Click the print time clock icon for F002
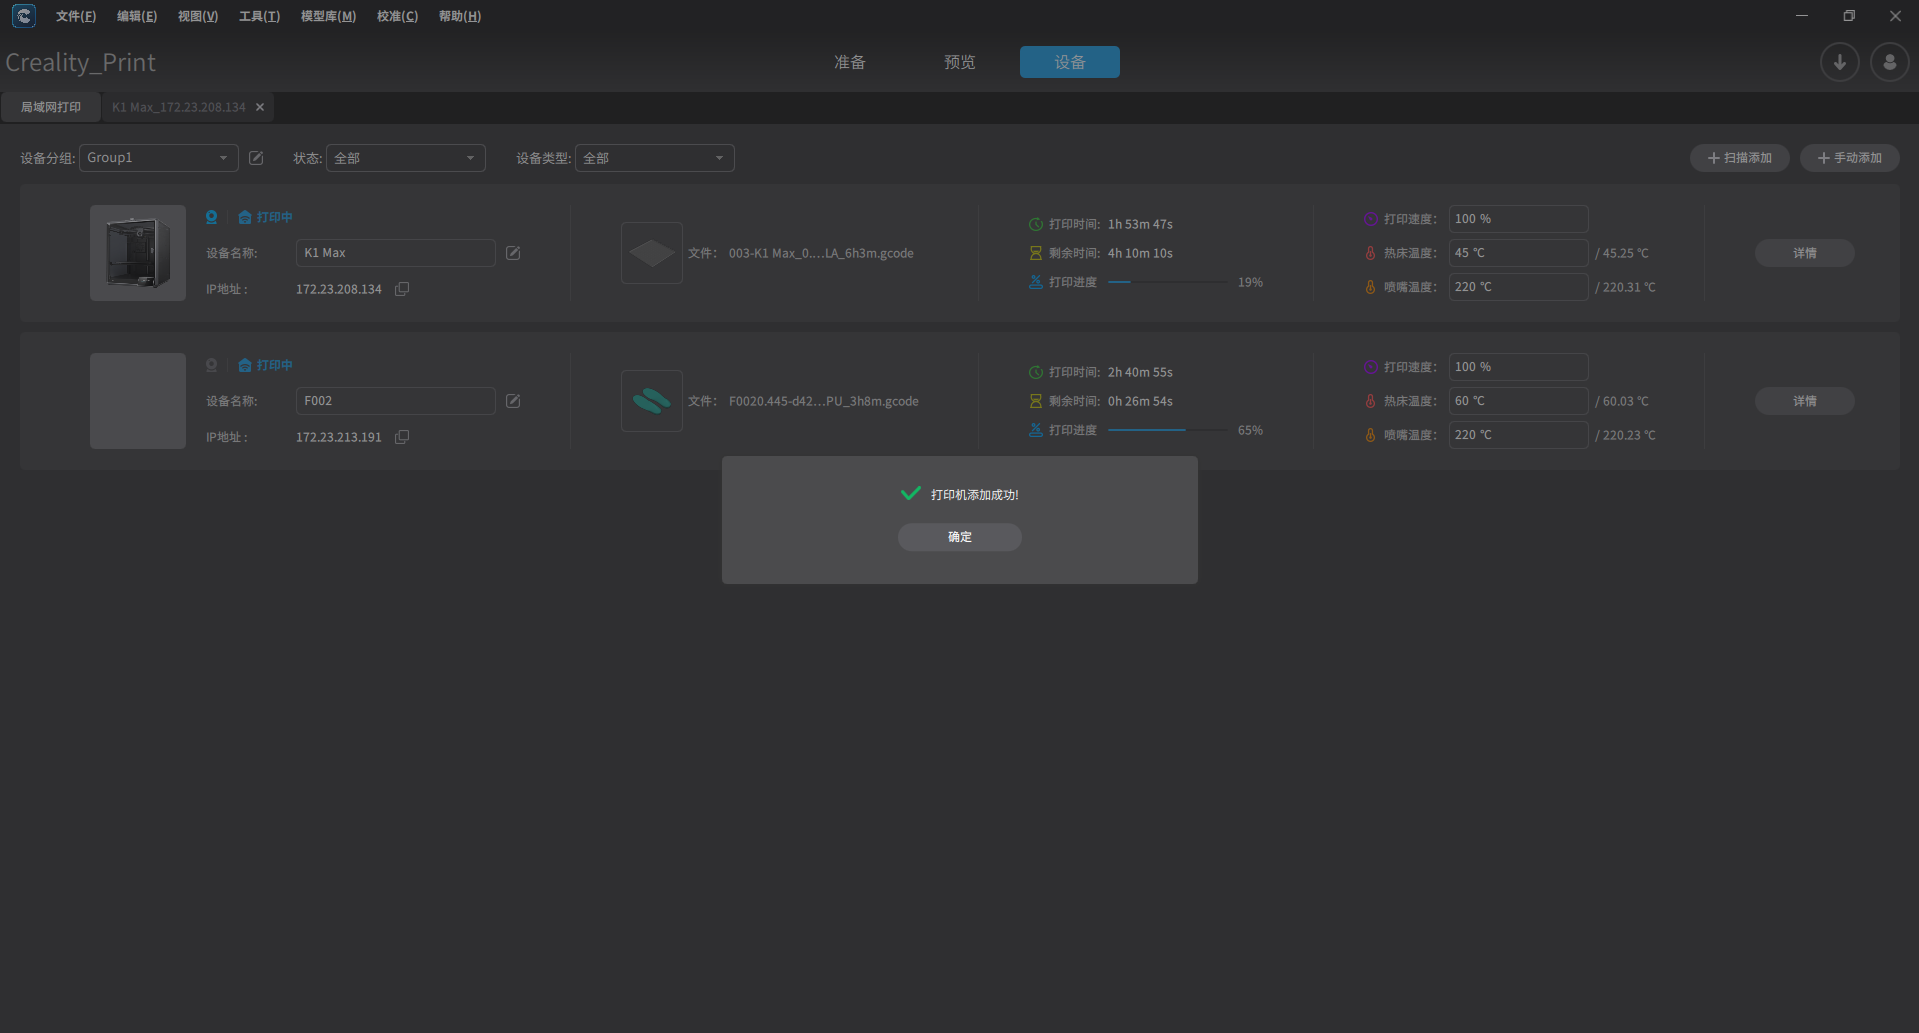Viewport: 1919px width, 1033px height. tap(1036, 372)
